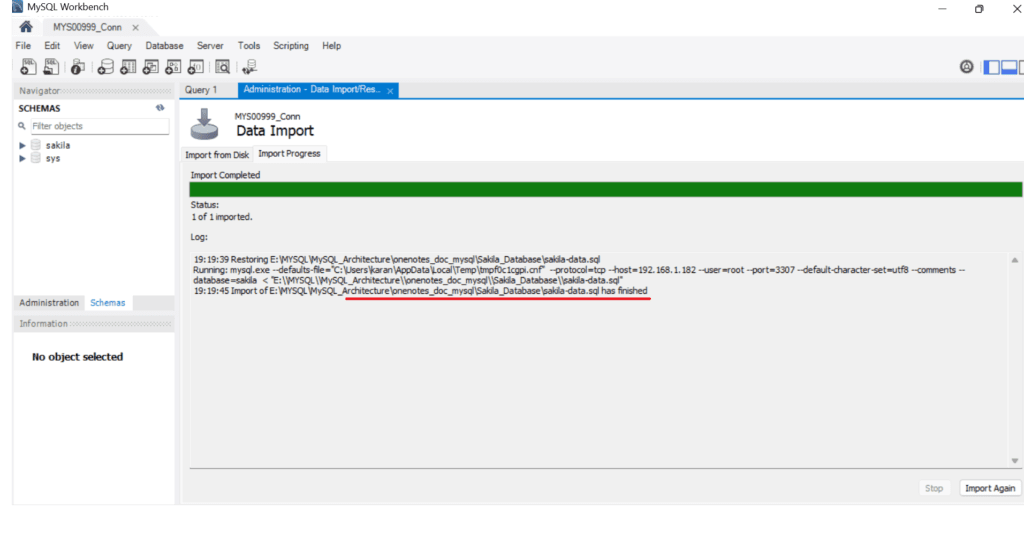Screen dimensions: 1024x535
Task: Click the log scrollbar up arrow
Action: click(x=1015, y=260)
